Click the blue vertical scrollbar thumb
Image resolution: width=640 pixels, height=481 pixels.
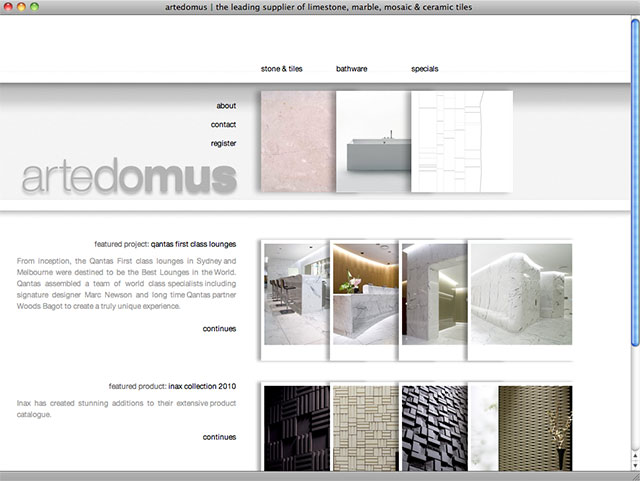click(636, 183)
